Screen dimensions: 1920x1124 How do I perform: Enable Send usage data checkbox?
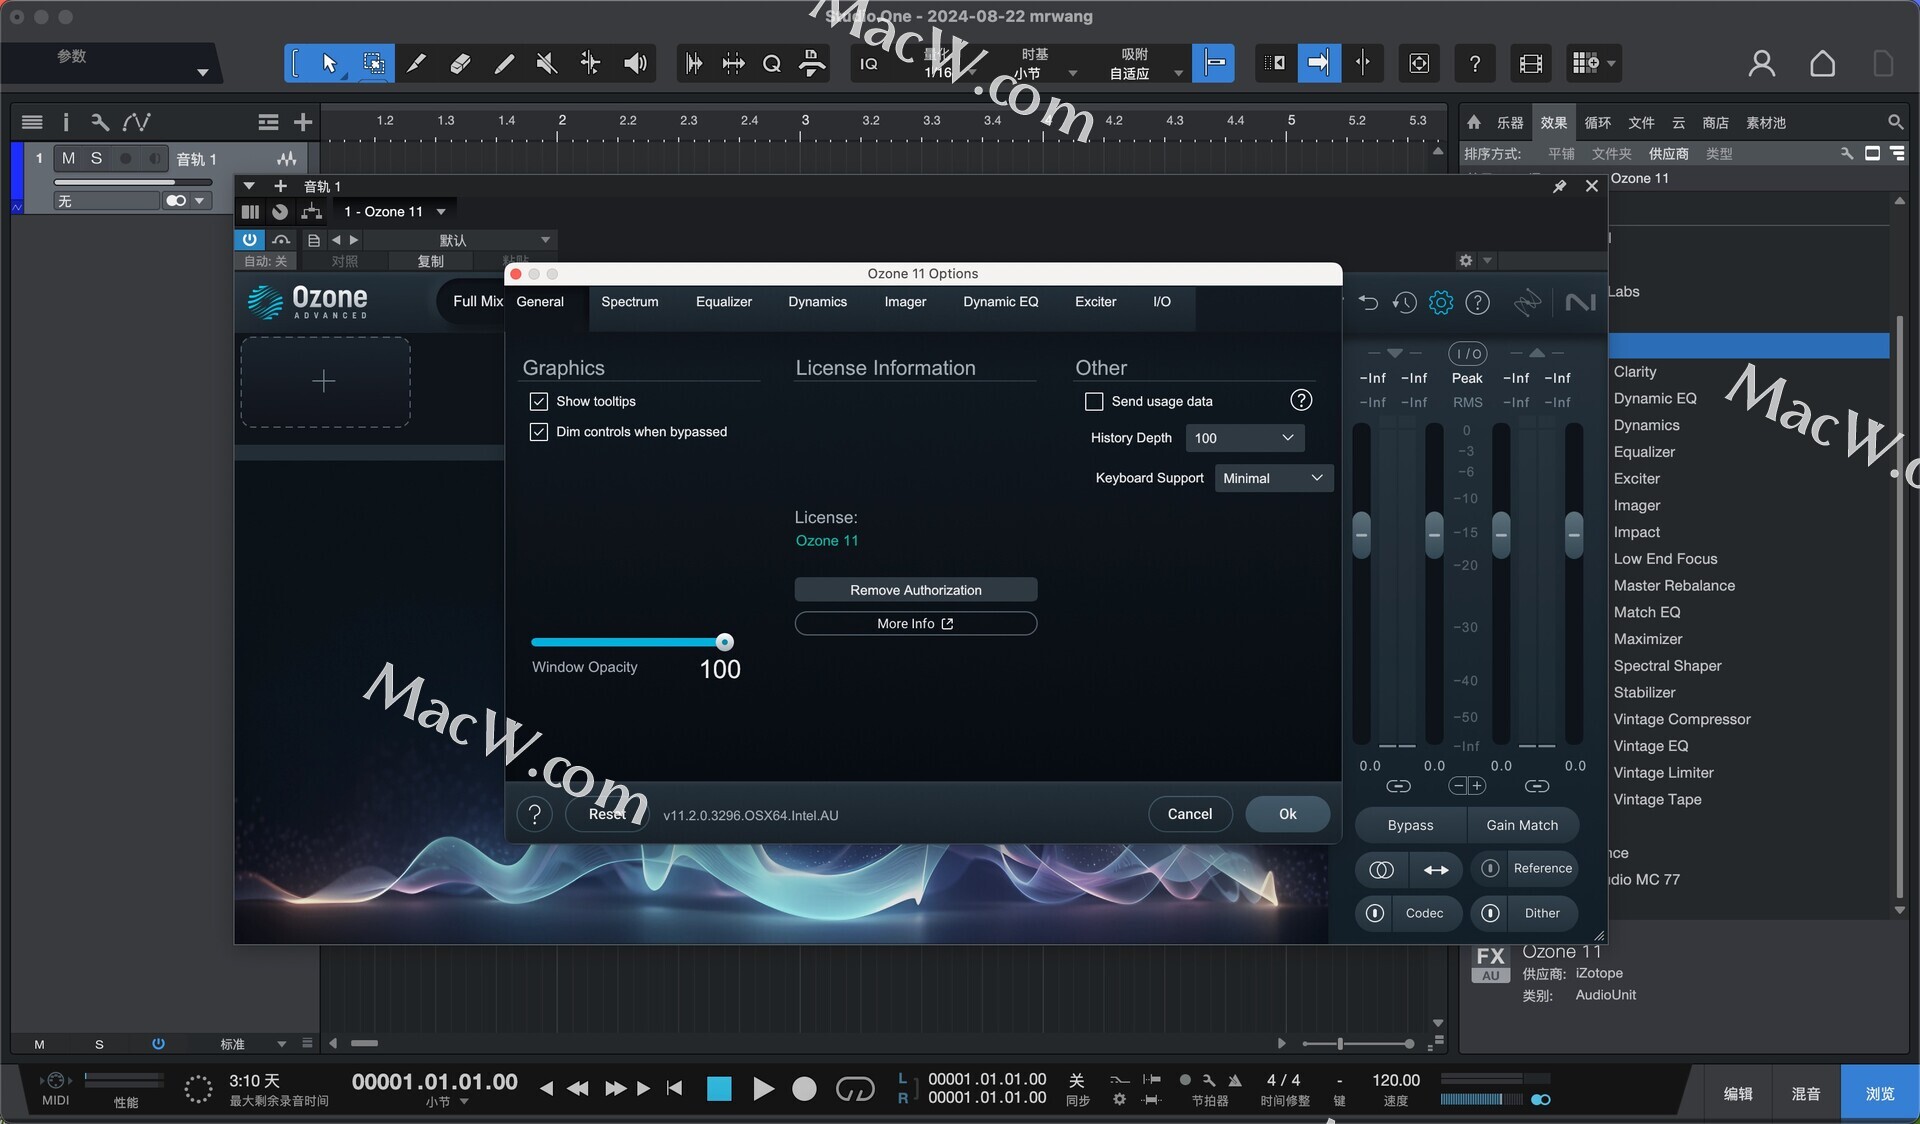[x=1094, y=401]
